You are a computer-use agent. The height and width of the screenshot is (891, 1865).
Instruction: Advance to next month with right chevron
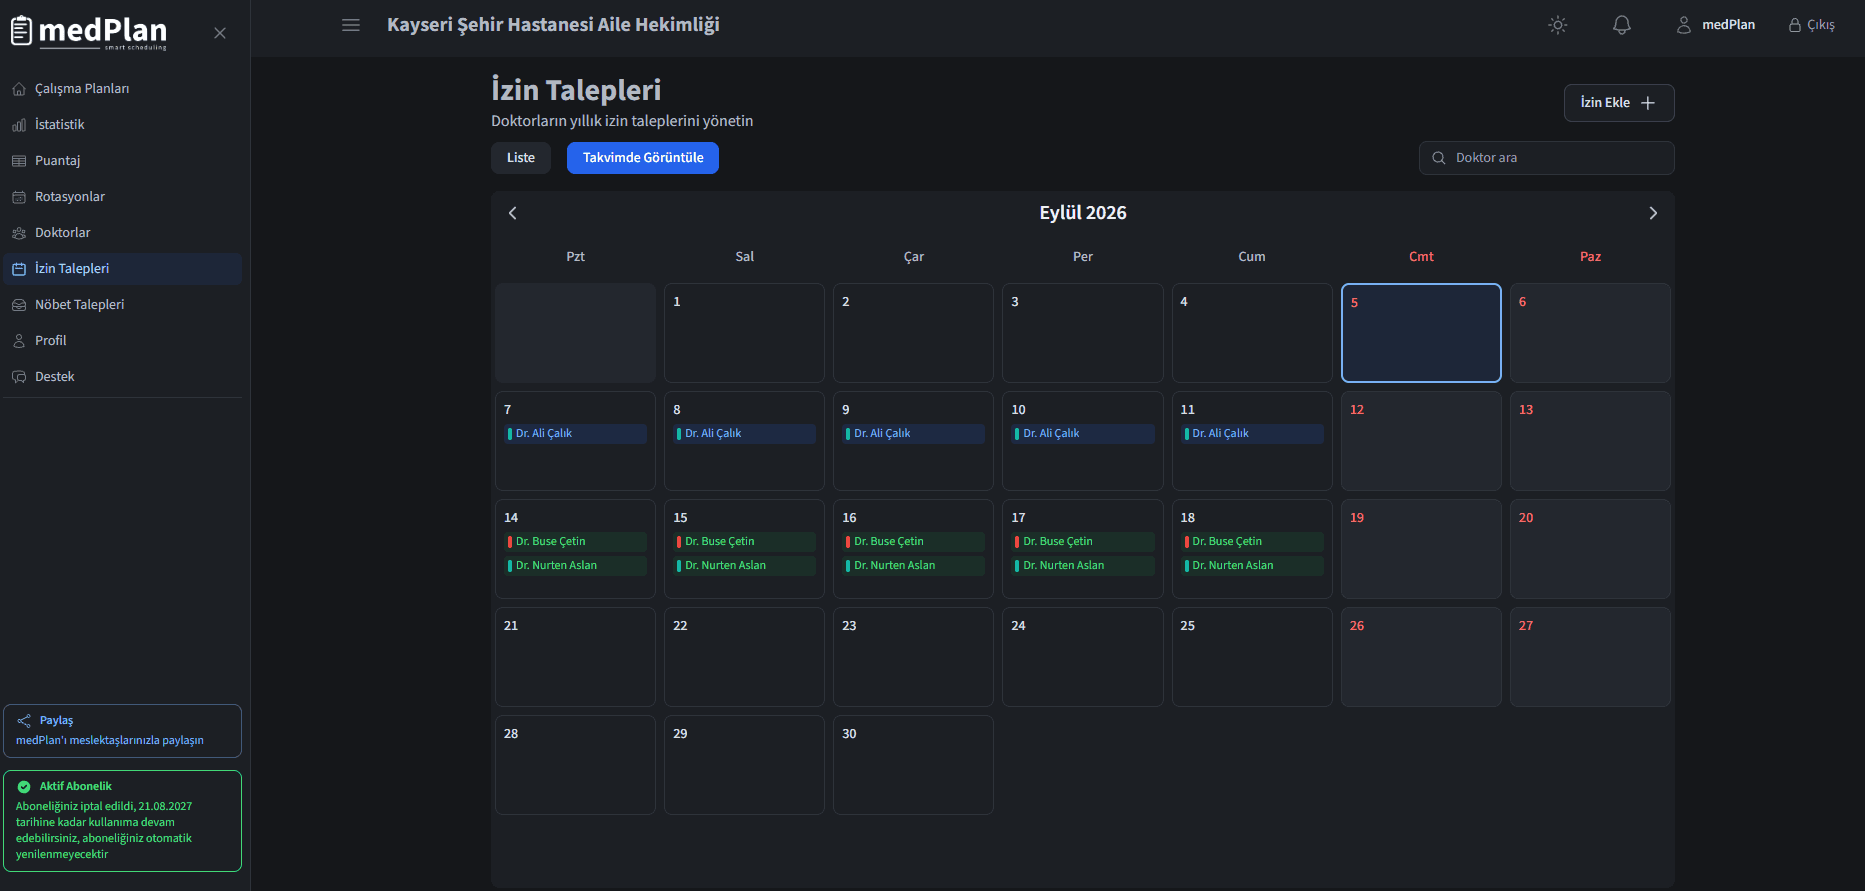pos(1653,213)
